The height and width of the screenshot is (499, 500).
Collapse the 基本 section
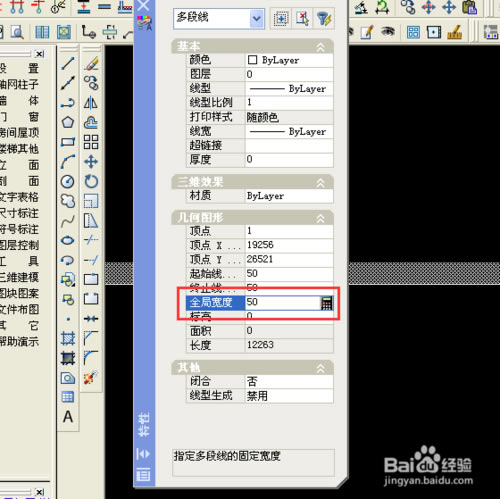320,47
